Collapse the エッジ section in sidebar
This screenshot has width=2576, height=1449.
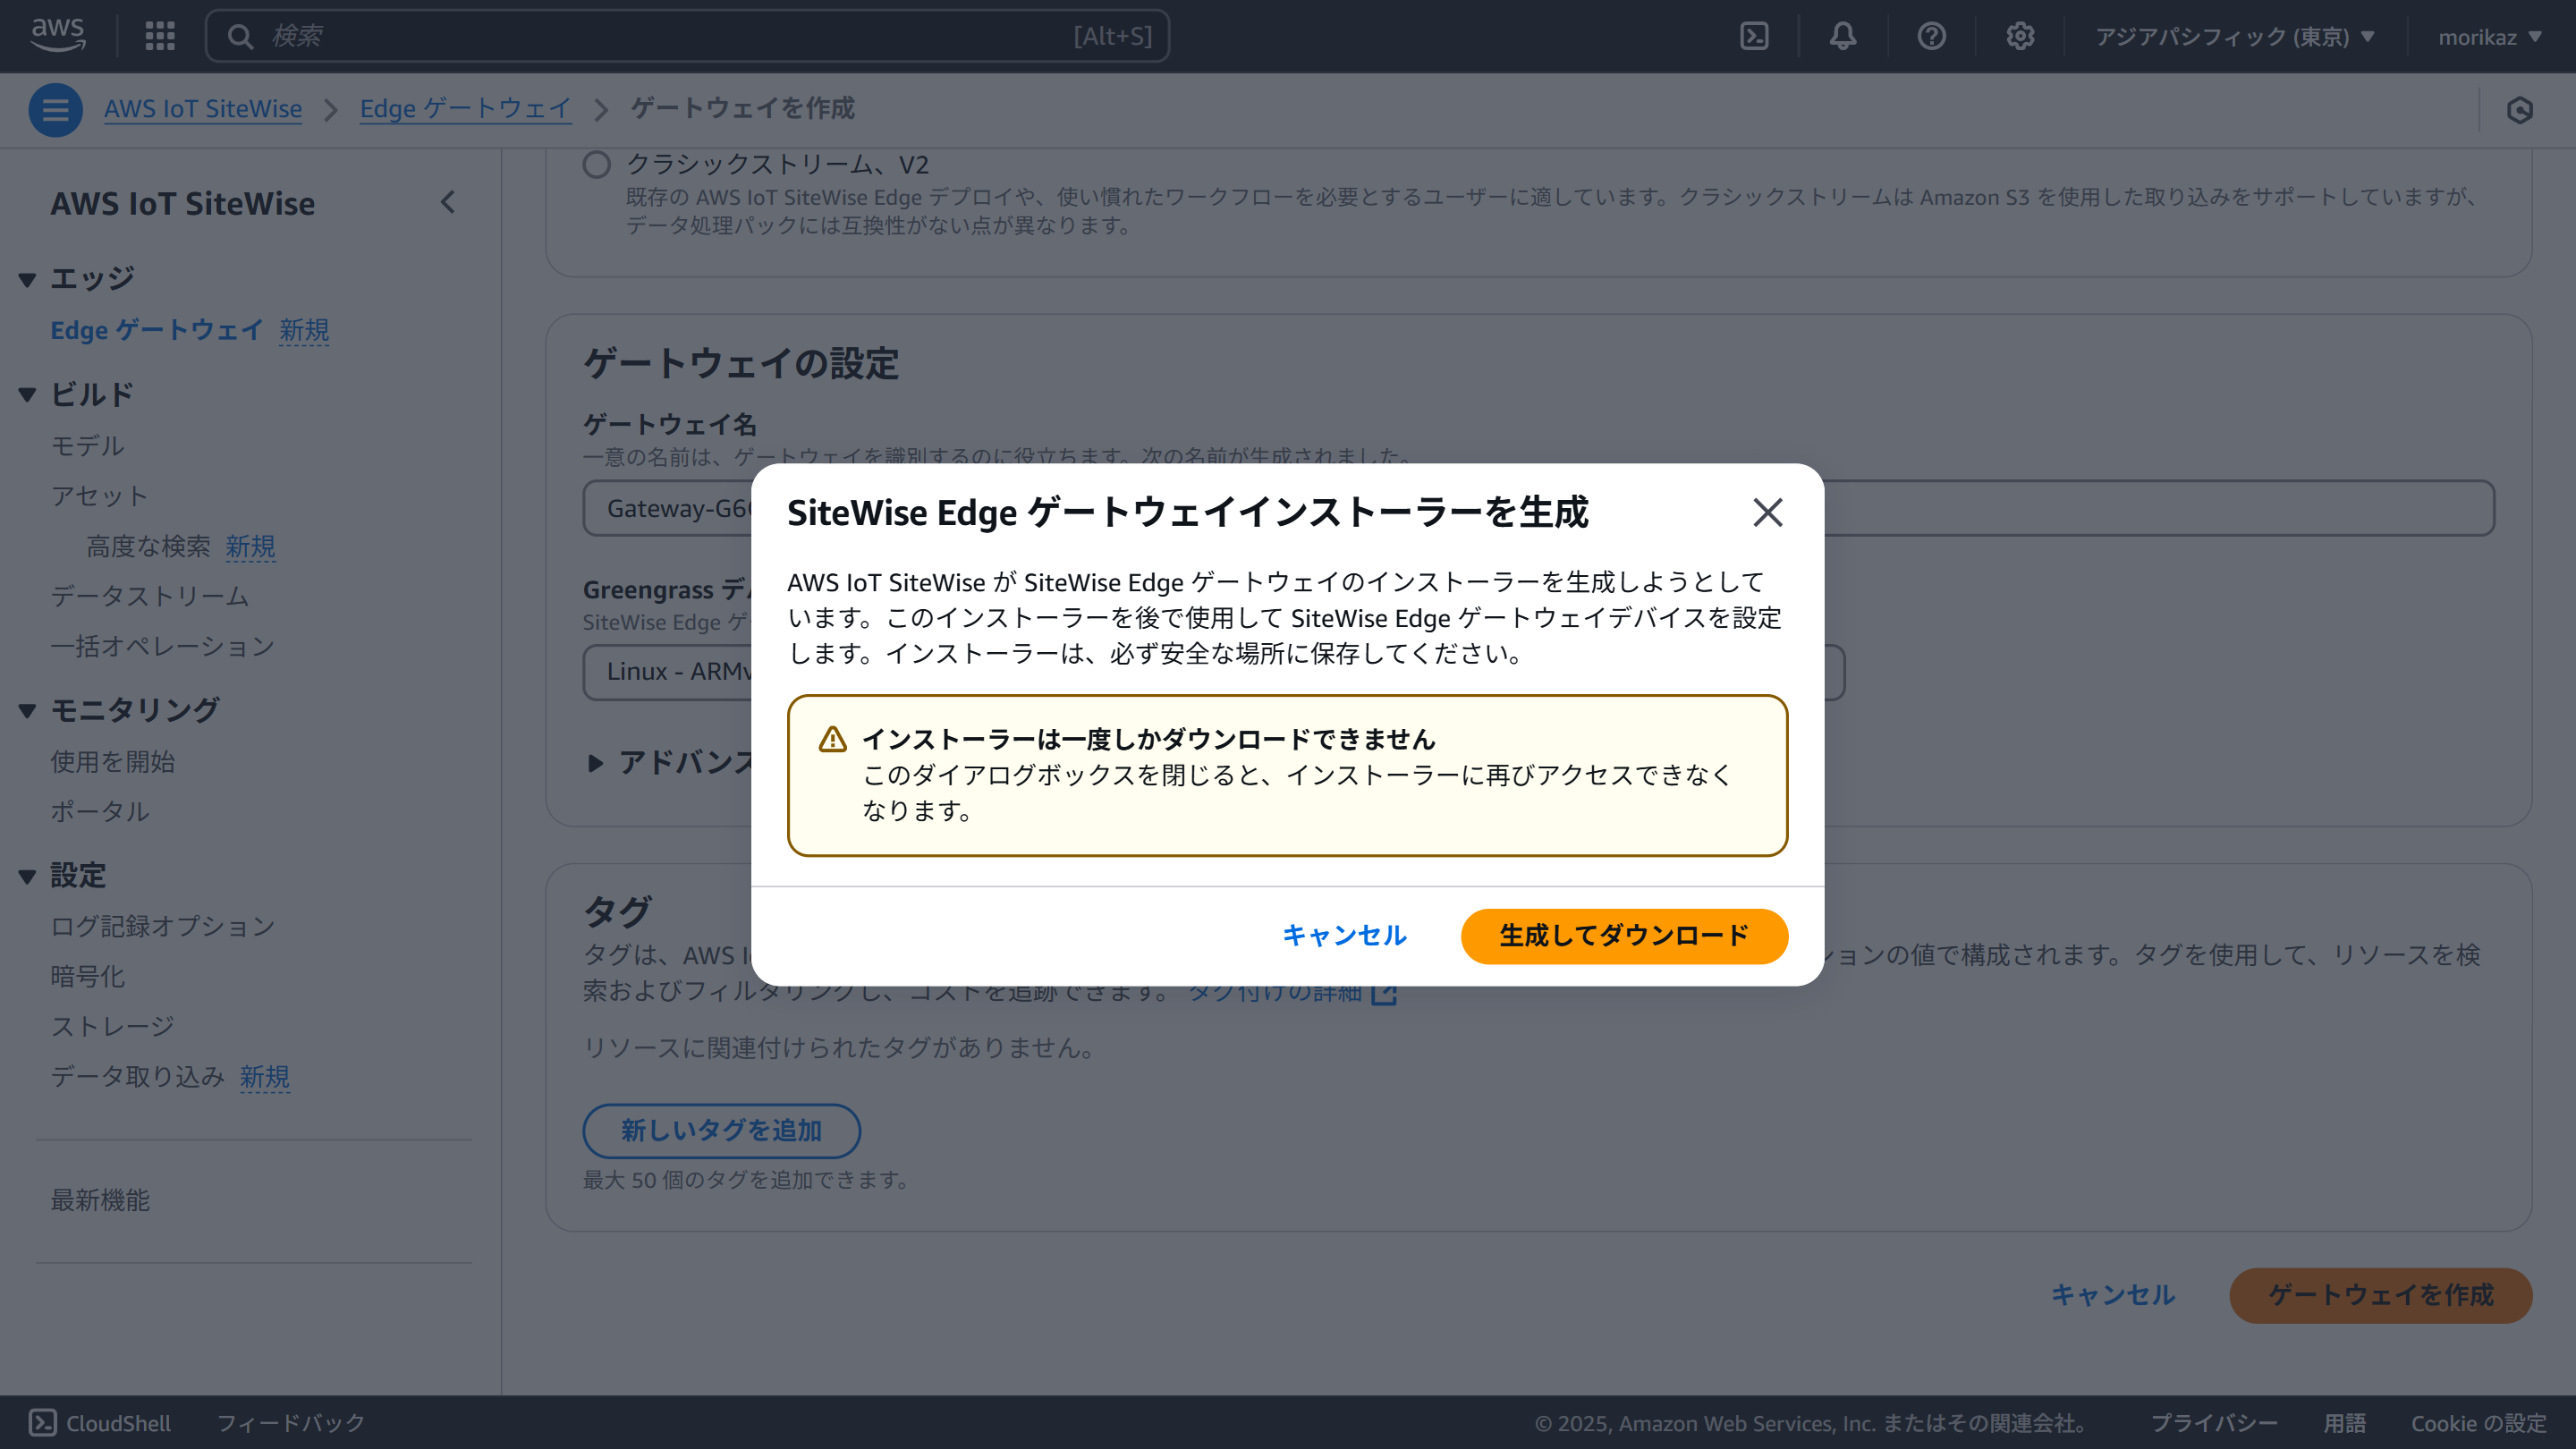[x=27, y=279]
